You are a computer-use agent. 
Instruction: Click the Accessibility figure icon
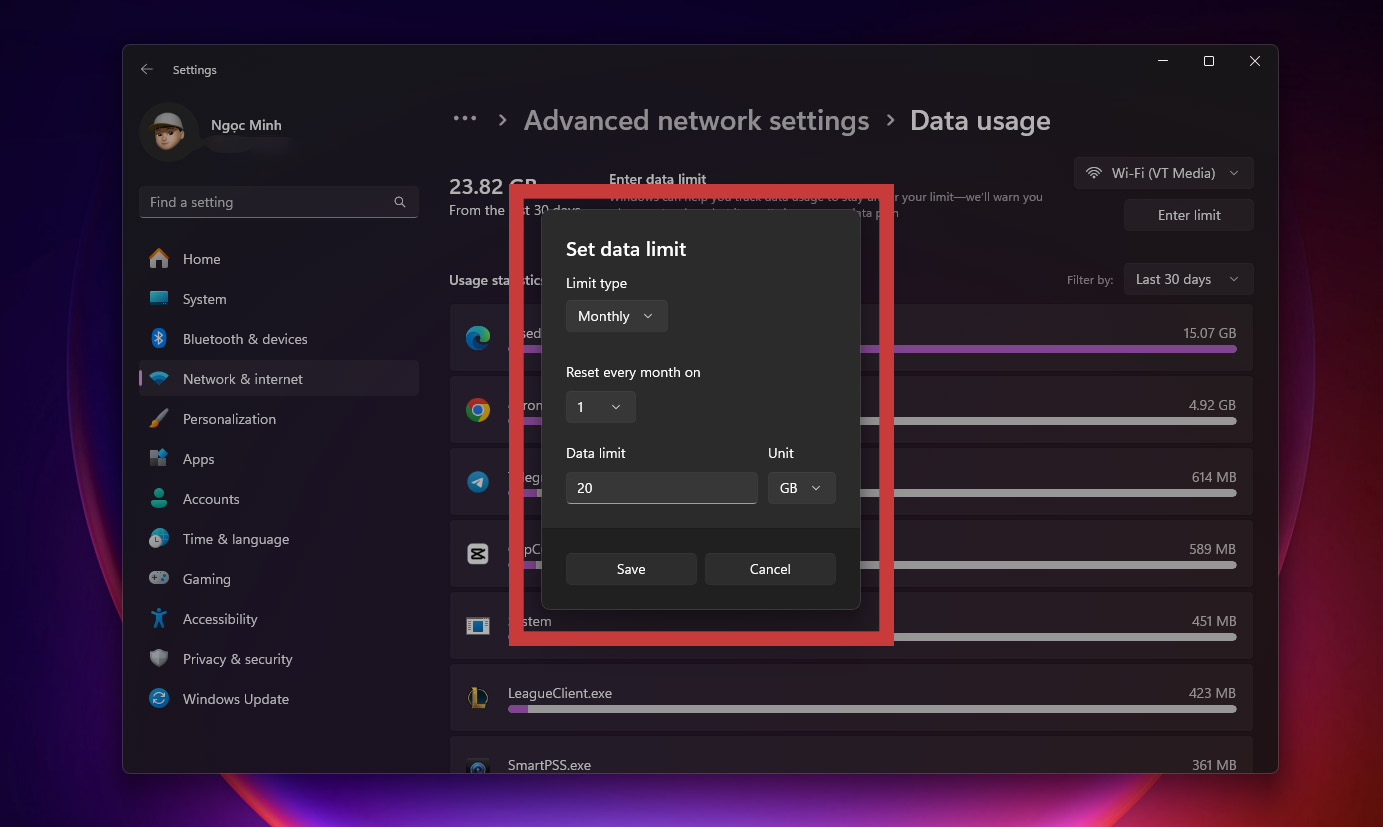pos(159,619)
